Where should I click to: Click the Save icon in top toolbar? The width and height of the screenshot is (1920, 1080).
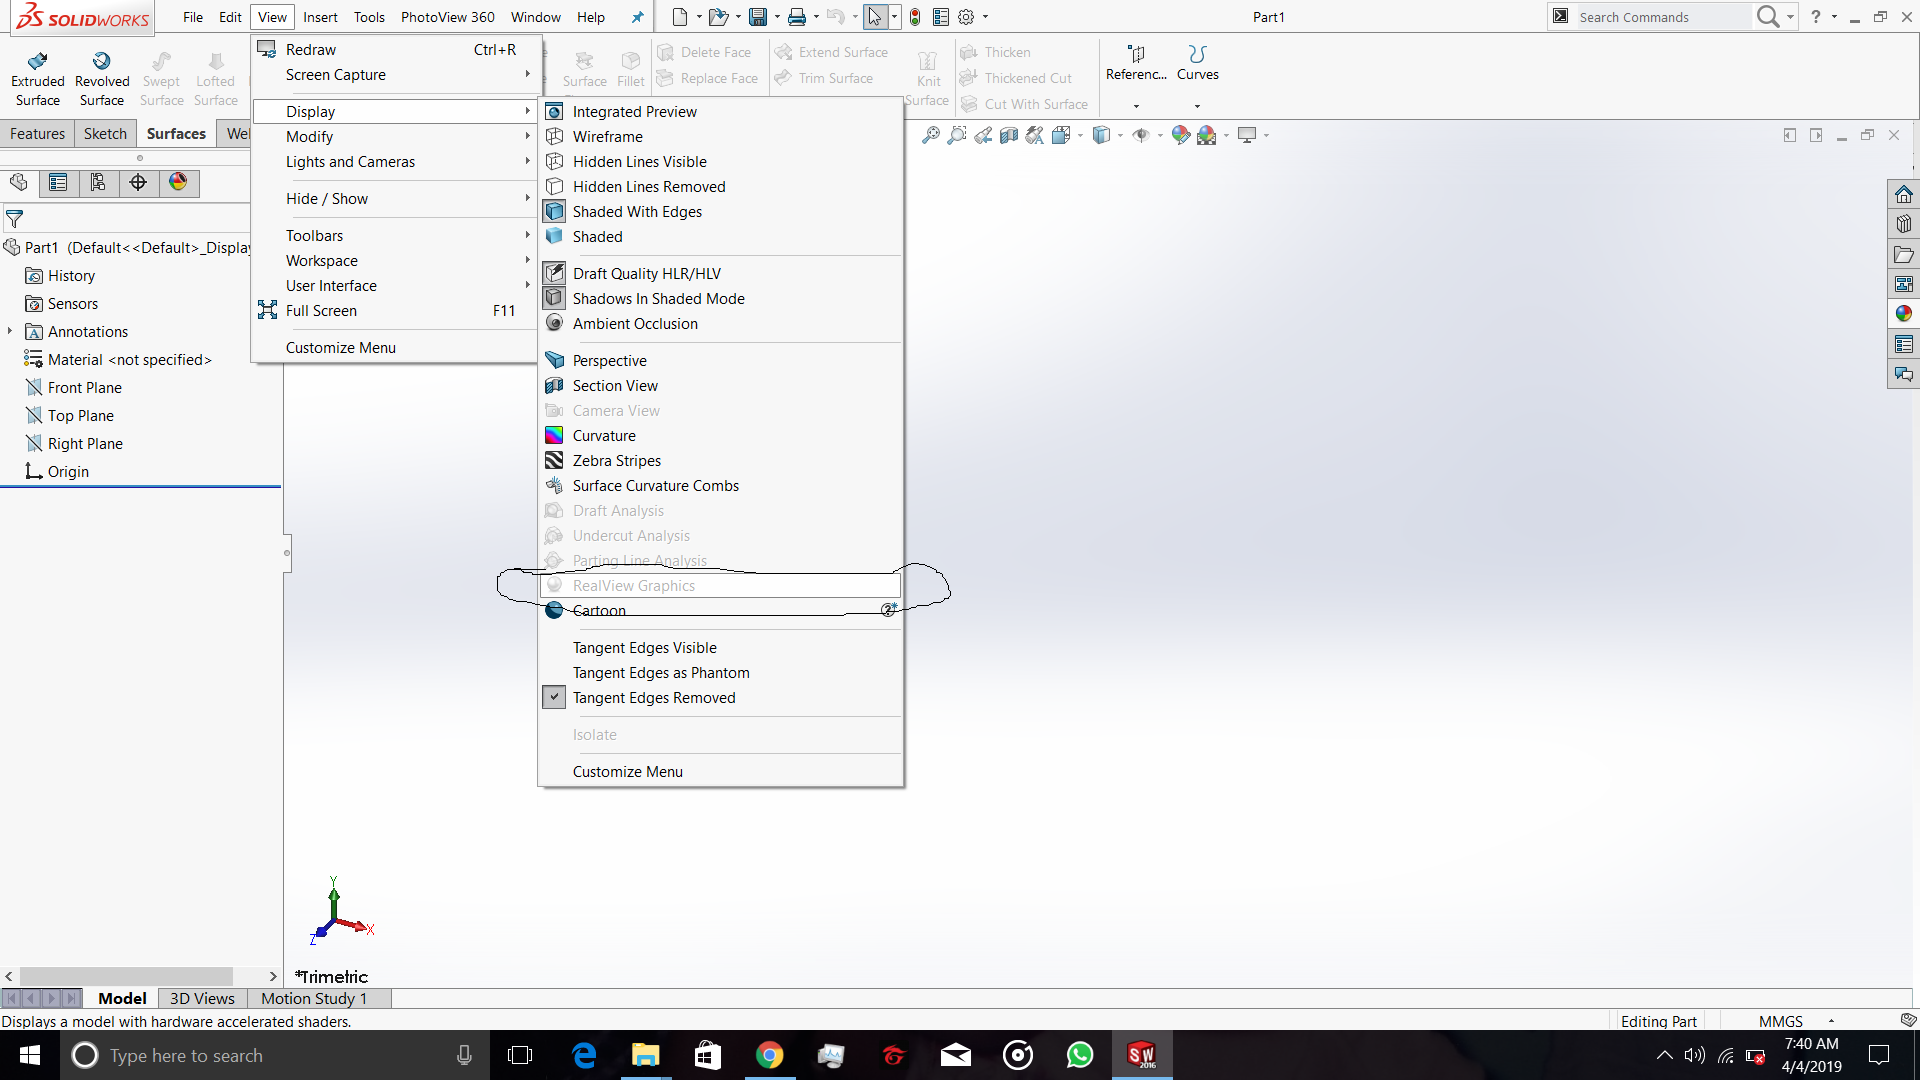(x=757, y=17)
